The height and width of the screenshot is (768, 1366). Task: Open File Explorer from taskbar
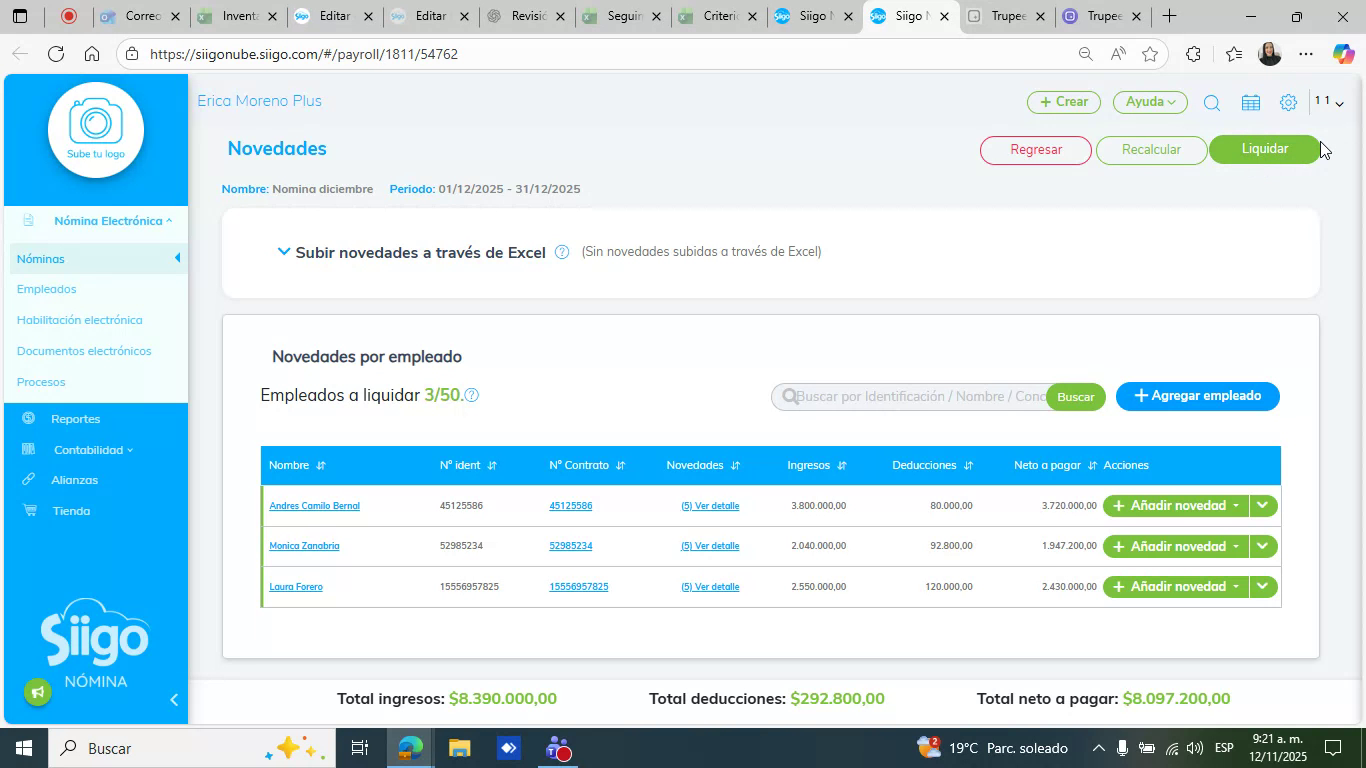459,748
